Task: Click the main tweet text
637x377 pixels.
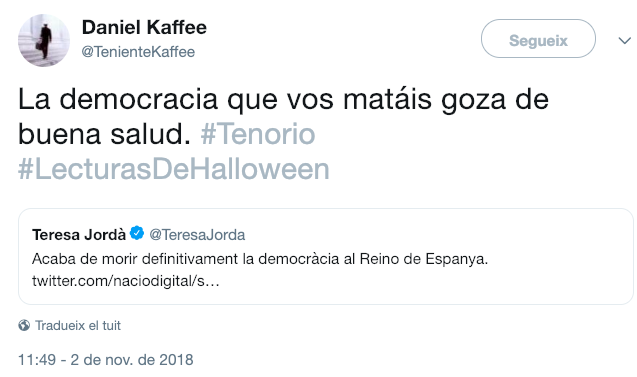Action: tap(283, 134)
